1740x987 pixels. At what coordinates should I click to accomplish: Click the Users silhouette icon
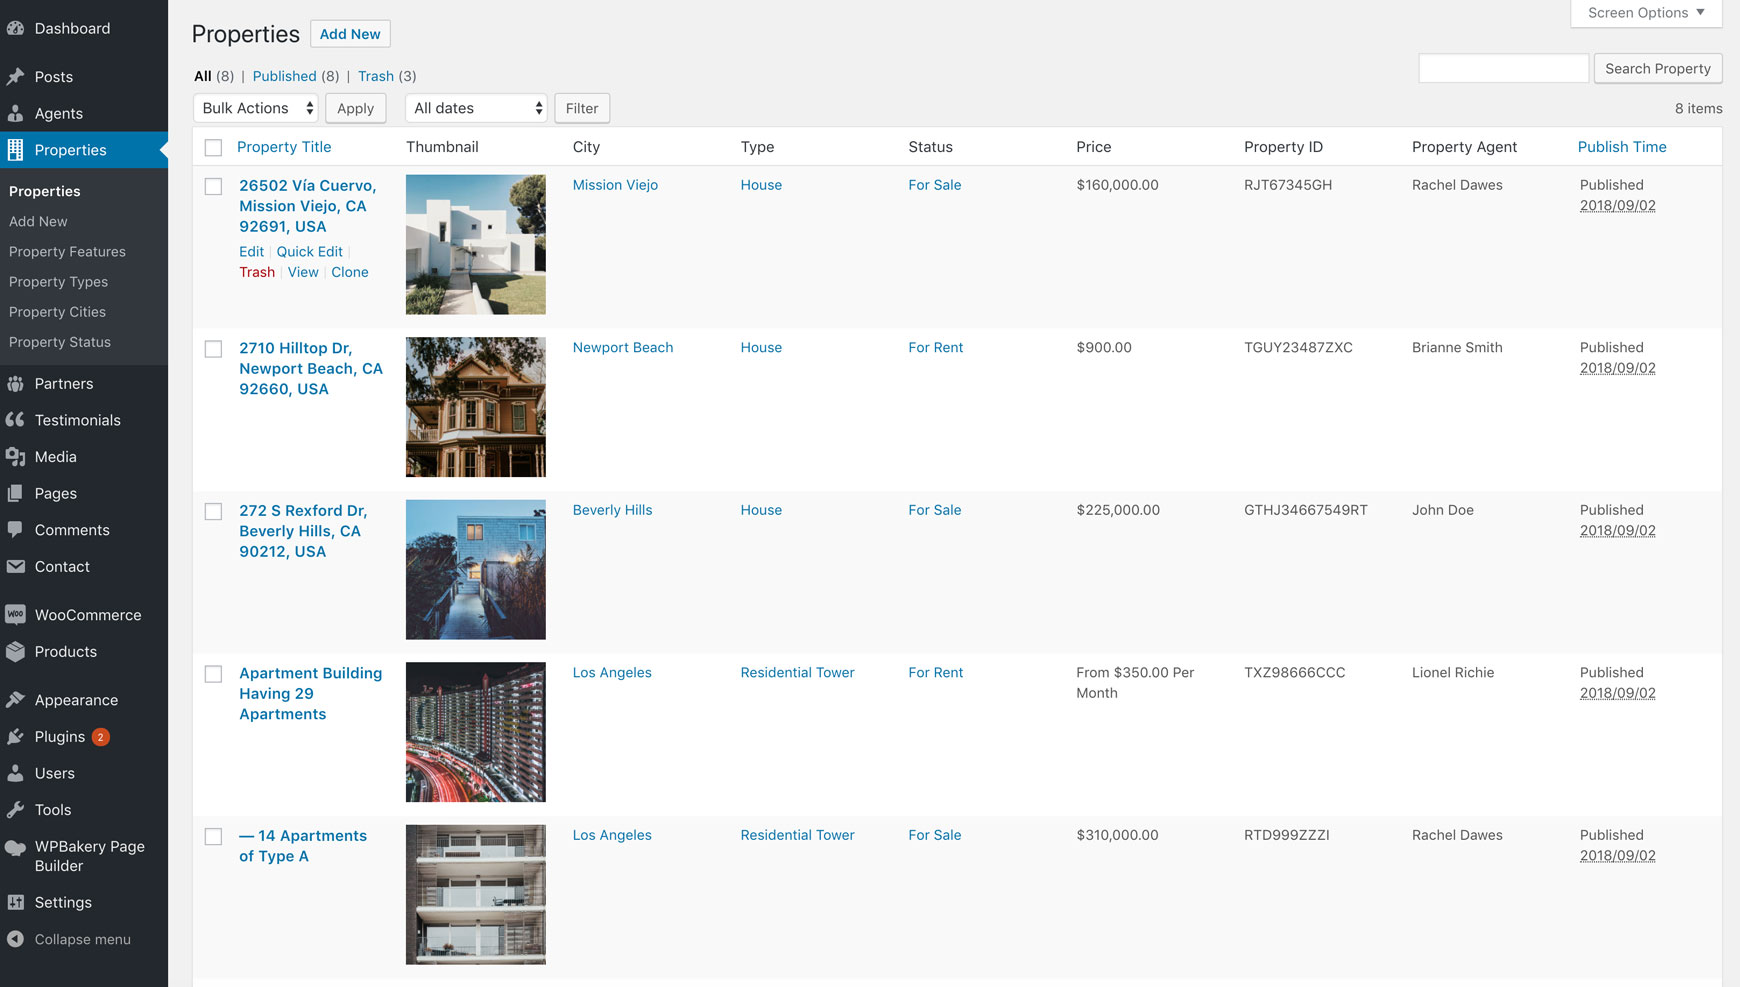(x=15, y=773)
